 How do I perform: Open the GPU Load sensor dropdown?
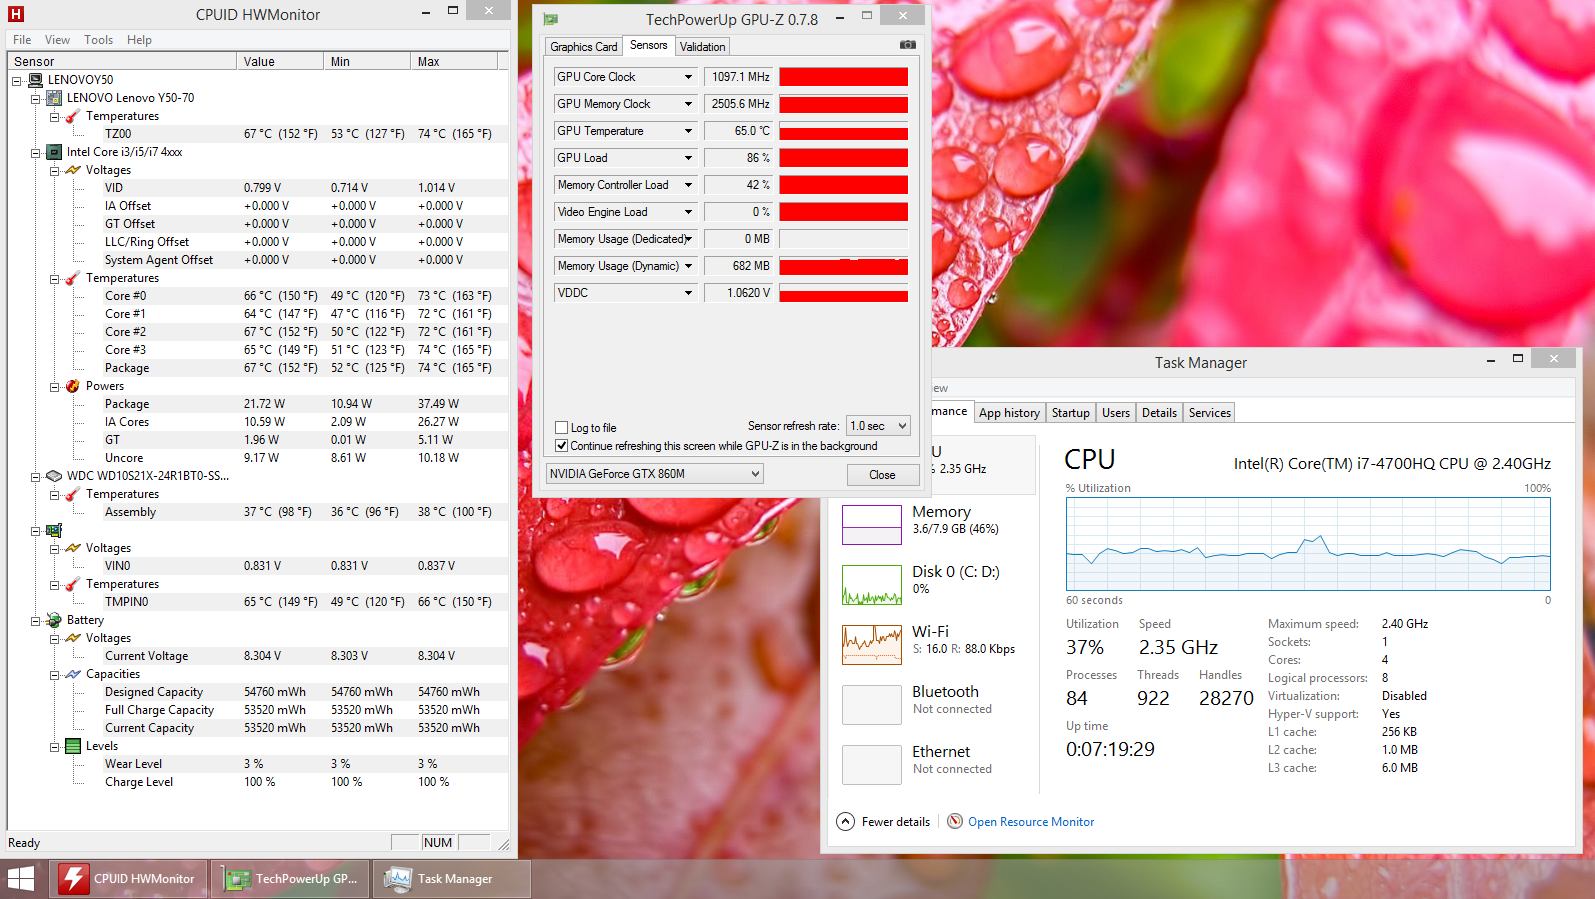[x=688, y=158]
